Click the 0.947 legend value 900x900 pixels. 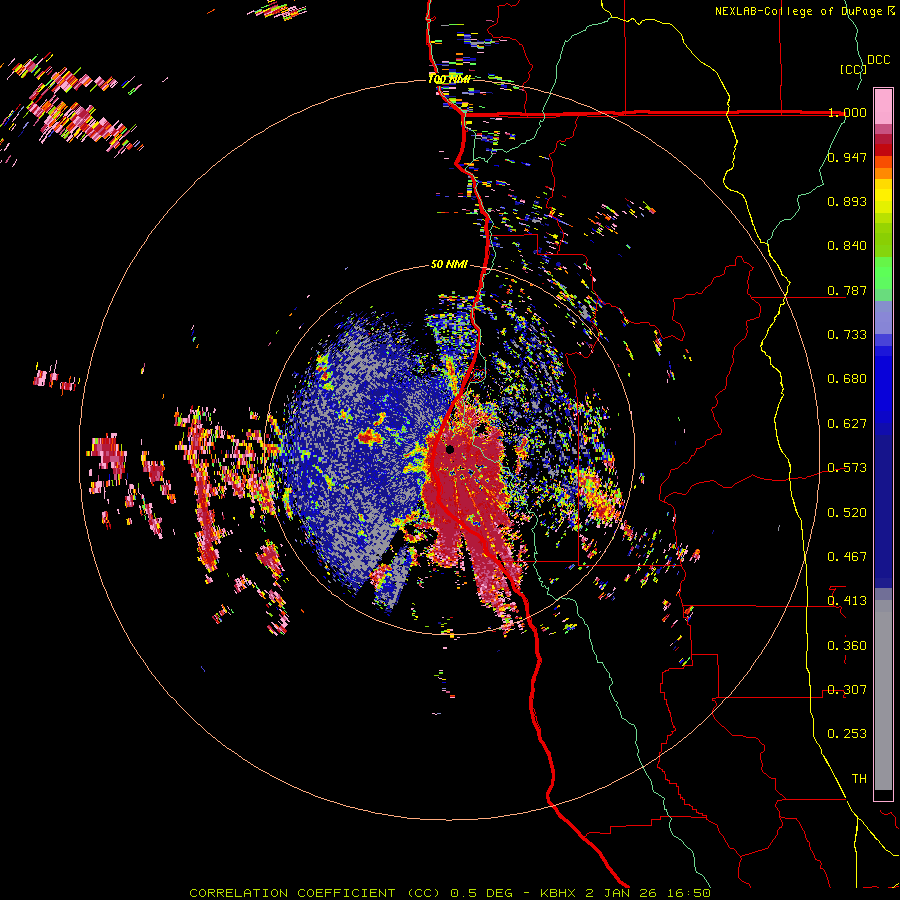pyautogui.click(x=847, y=157)
